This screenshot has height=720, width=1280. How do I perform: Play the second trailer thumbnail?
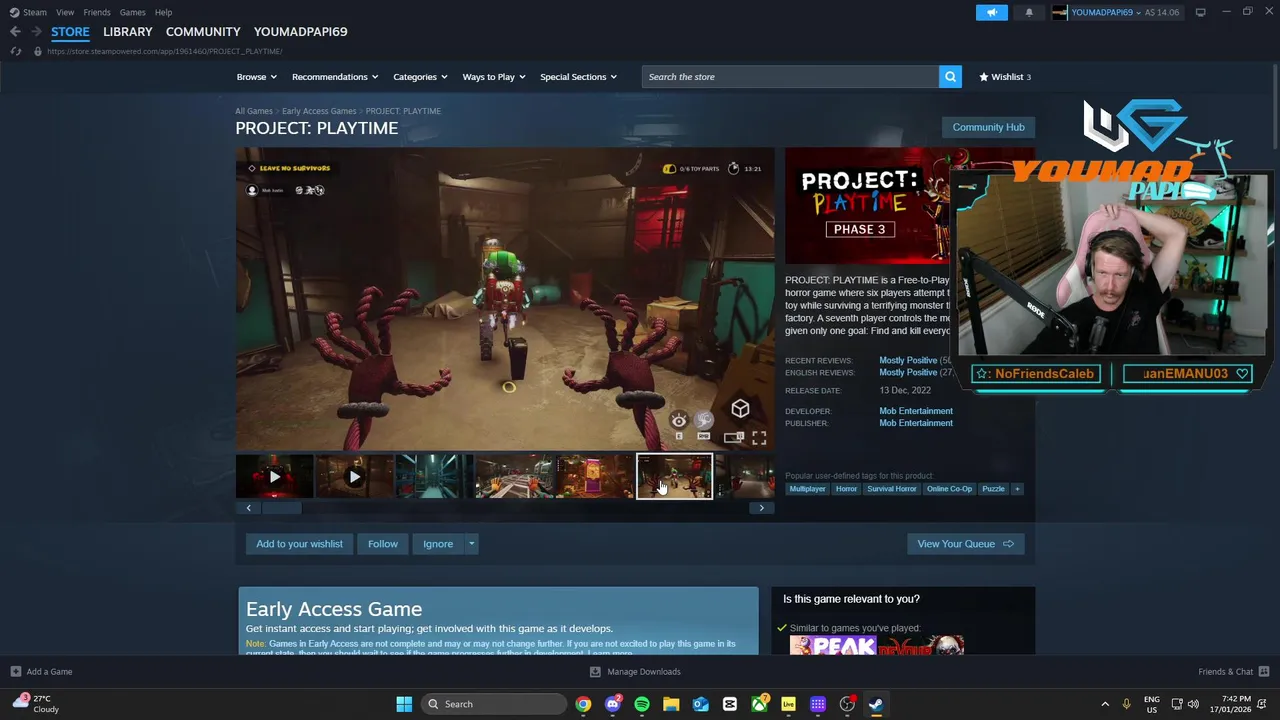tap(354, 477)
